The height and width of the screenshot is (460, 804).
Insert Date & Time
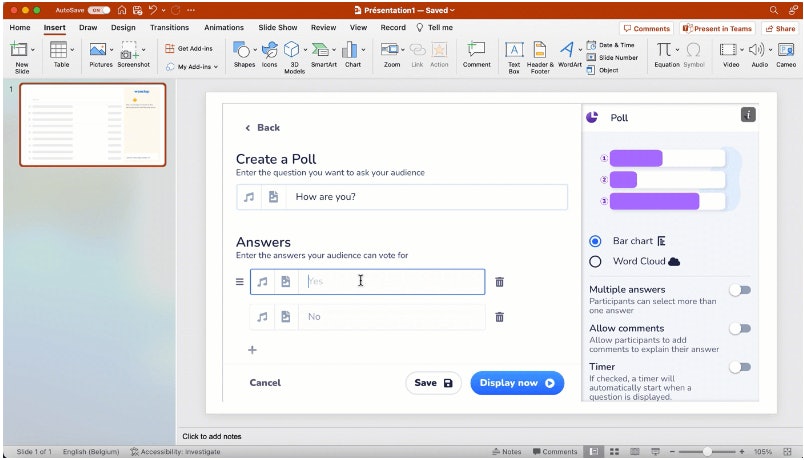pos(611,45)
